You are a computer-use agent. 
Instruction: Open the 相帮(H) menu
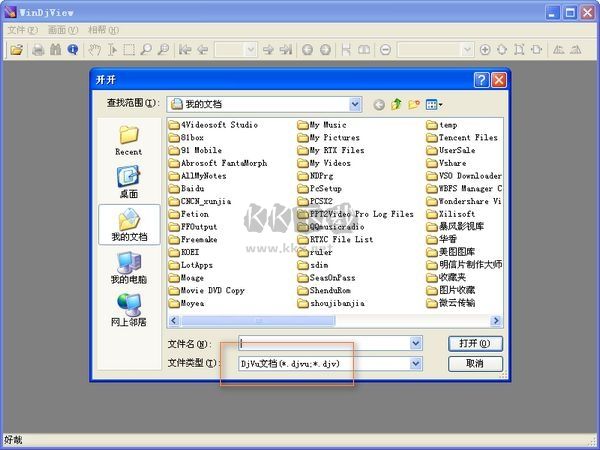103,30
